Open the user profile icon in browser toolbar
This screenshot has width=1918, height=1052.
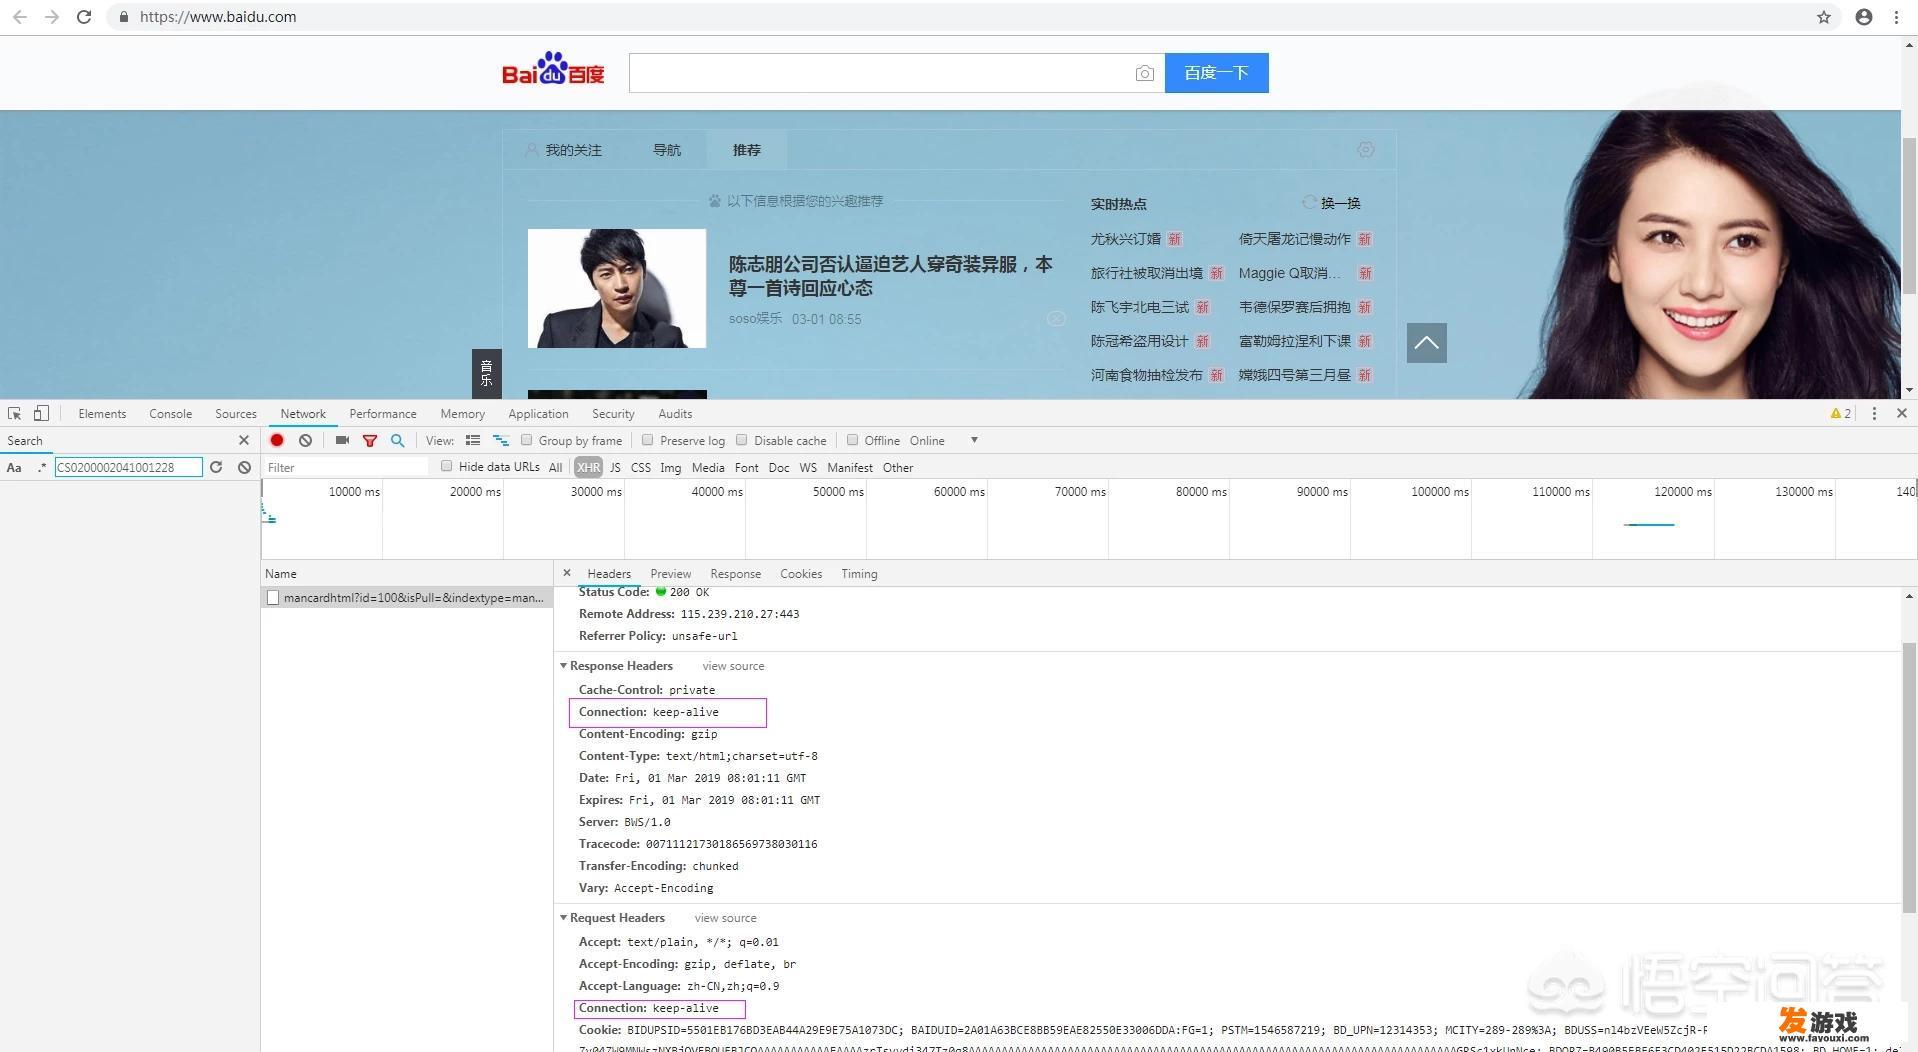1864,17
